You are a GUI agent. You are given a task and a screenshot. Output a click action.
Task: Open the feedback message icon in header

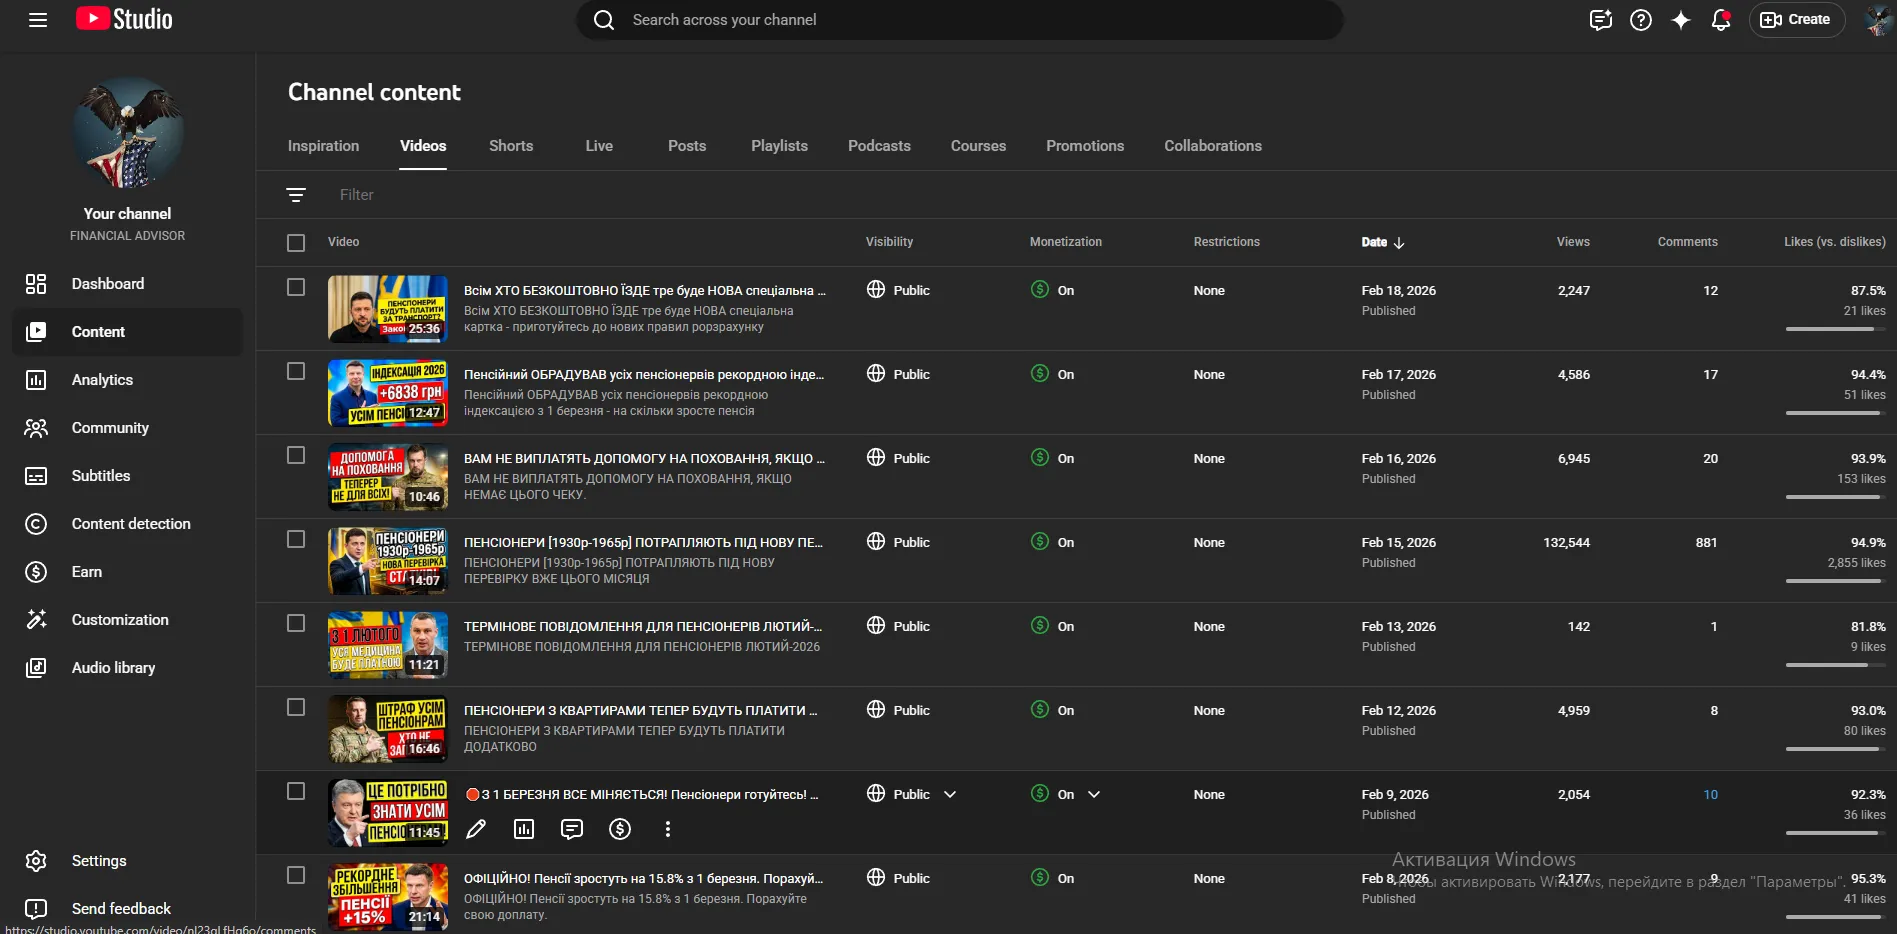[x=1601, y=20]
